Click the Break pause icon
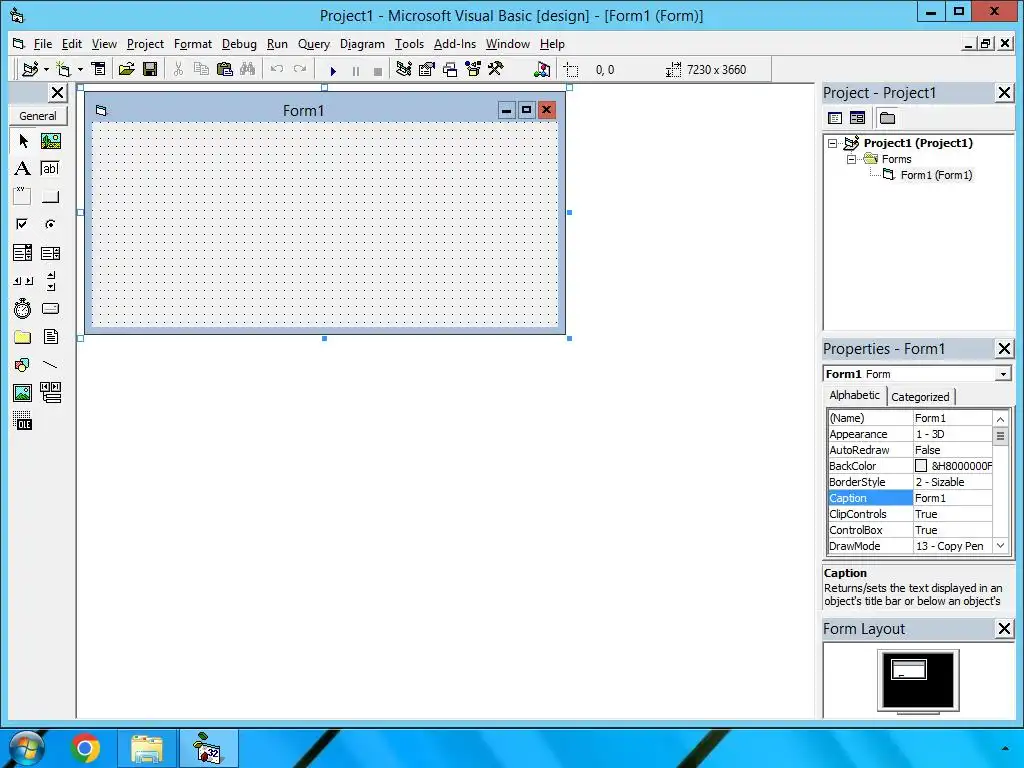Image resolution: width=1024 pixels, height=768 pixels. (x=356, y=71)
